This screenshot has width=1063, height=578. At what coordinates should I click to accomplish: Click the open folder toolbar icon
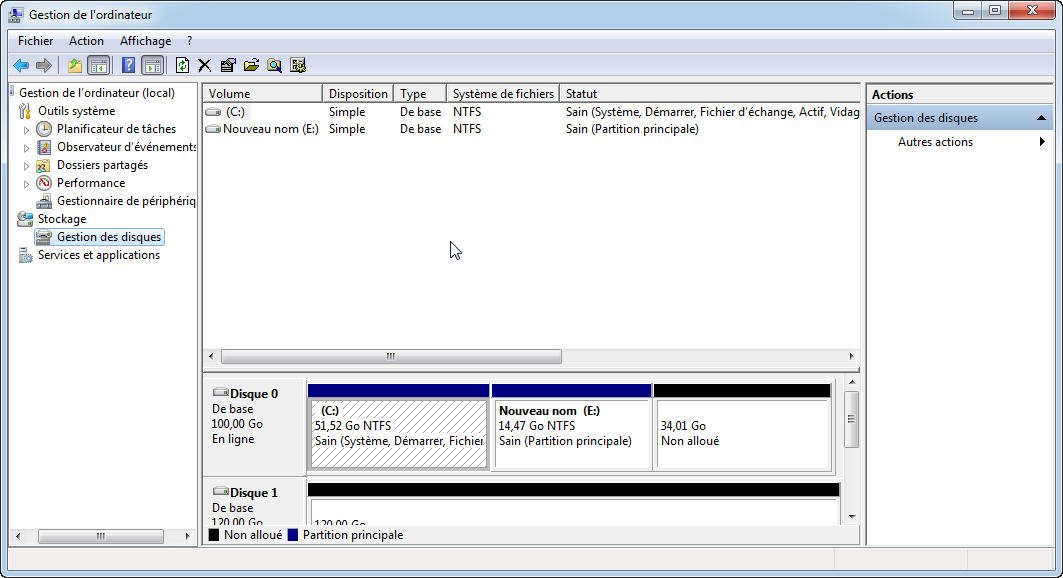252,65
